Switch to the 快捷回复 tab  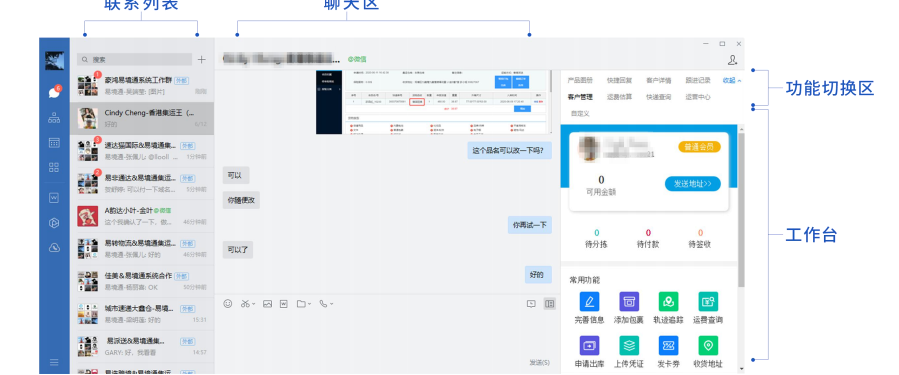619,81
